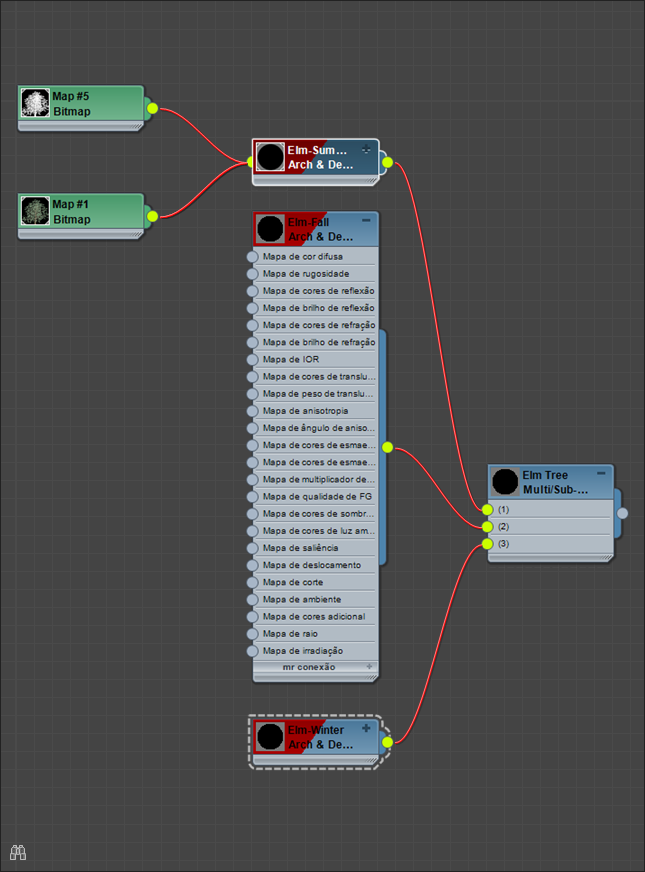Viewport: 645px width, 872px height.
Task: Click socket for Mapa de saliência
Action: coord(252,548)
